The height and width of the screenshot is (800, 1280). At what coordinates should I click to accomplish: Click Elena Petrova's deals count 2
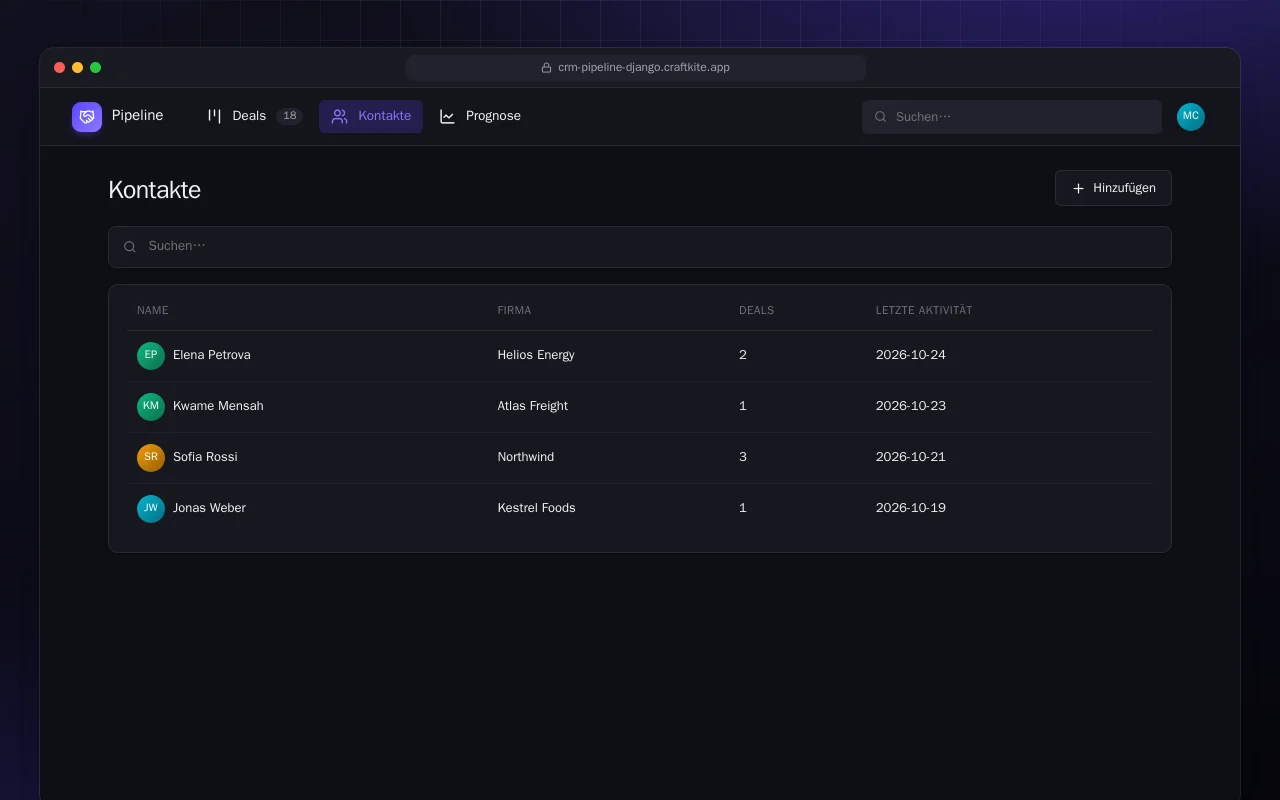743,355
